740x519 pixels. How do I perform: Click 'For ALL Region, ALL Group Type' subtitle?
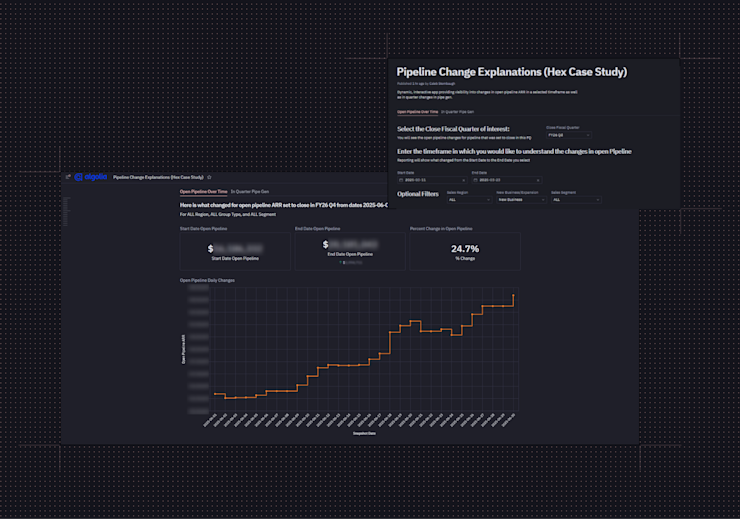[228, 214]
